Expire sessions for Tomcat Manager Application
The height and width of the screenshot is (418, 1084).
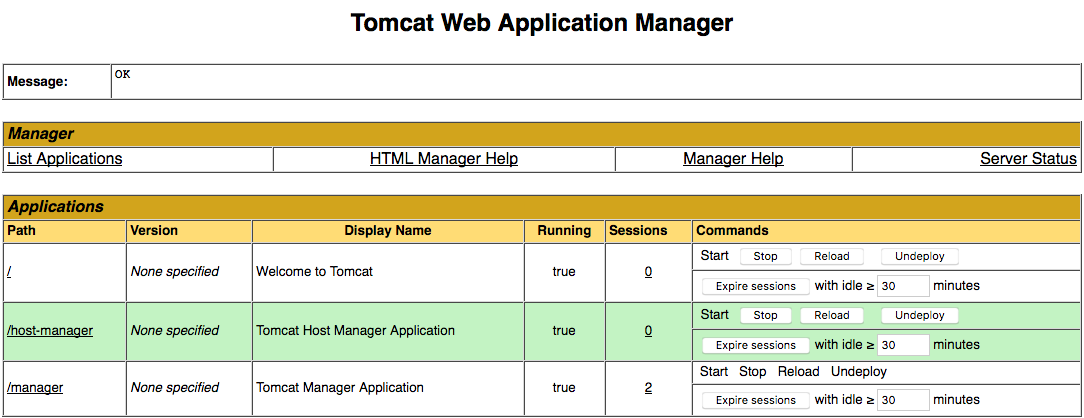(x=756, y=400)
